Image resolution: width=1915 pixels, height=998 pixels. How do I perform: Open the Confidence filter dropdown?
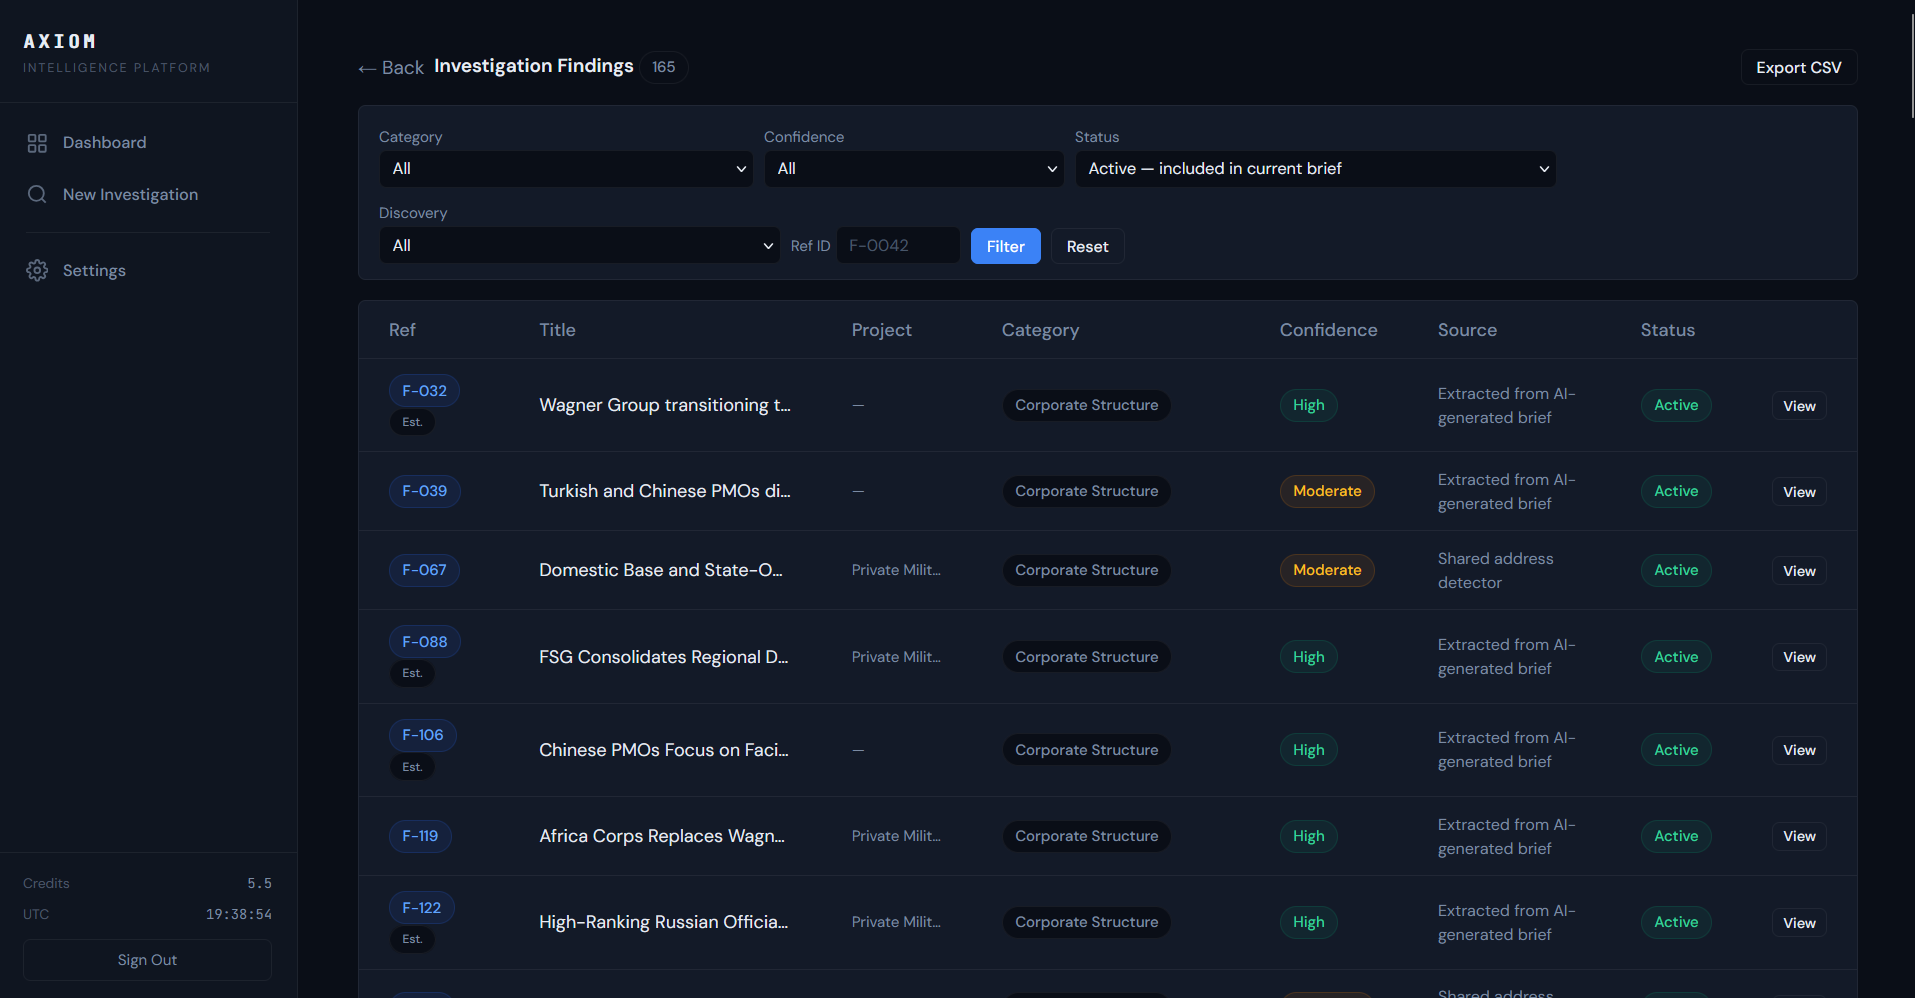[914, 169]
